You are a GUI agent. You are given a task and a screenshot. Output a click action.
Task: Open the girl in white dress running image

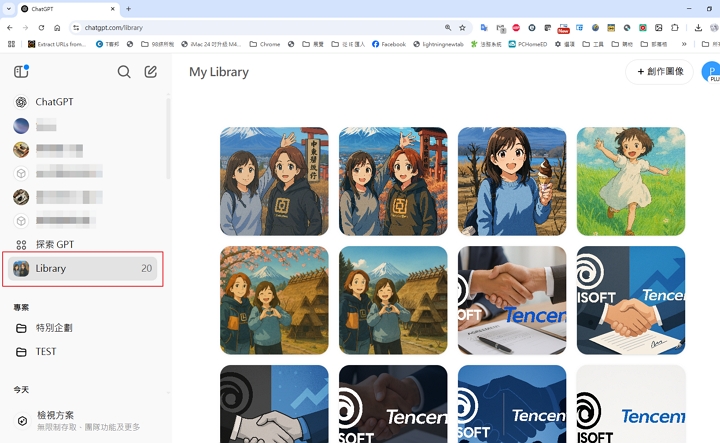click(x=631, y=181)
